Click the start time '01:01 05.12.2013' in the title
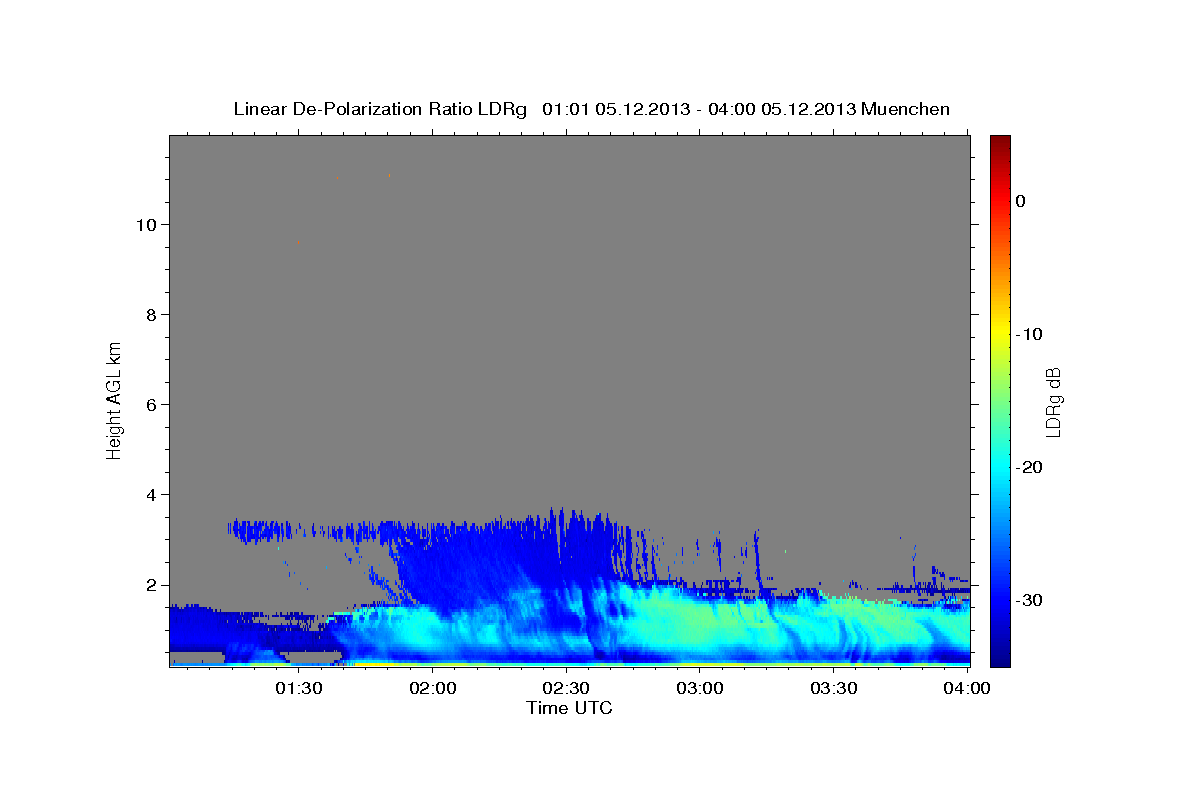Viewport: 1200px width, 800px height. pos(615,109)
